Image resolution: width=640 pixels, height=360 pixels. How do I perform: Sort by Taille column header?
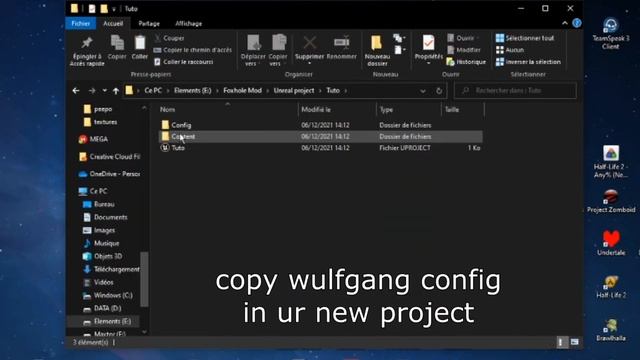click(452, 109)
